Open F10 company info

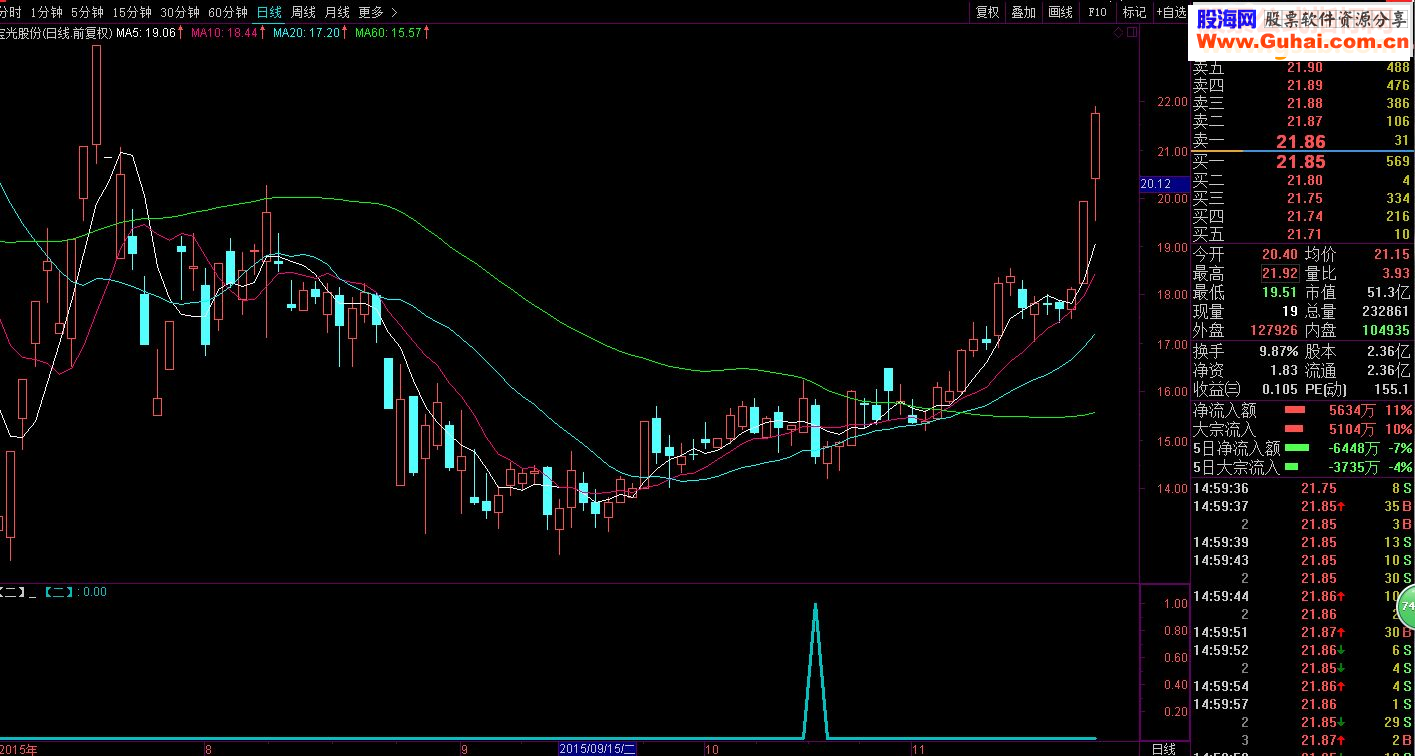(x=1097, y=12)
